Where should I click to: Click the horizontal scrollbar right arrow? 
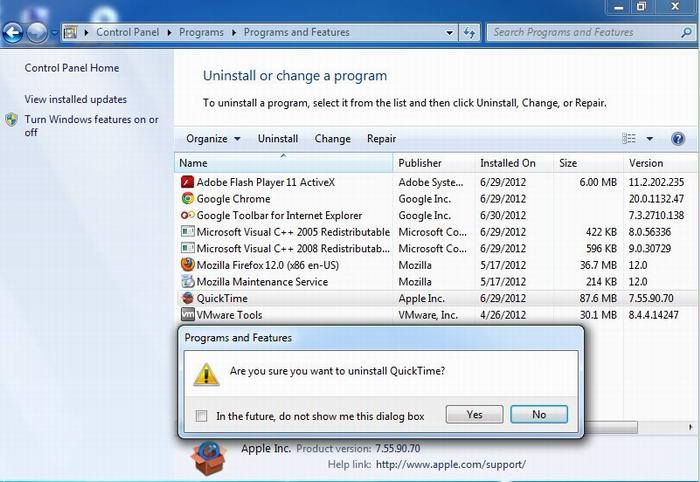point(691,427)
